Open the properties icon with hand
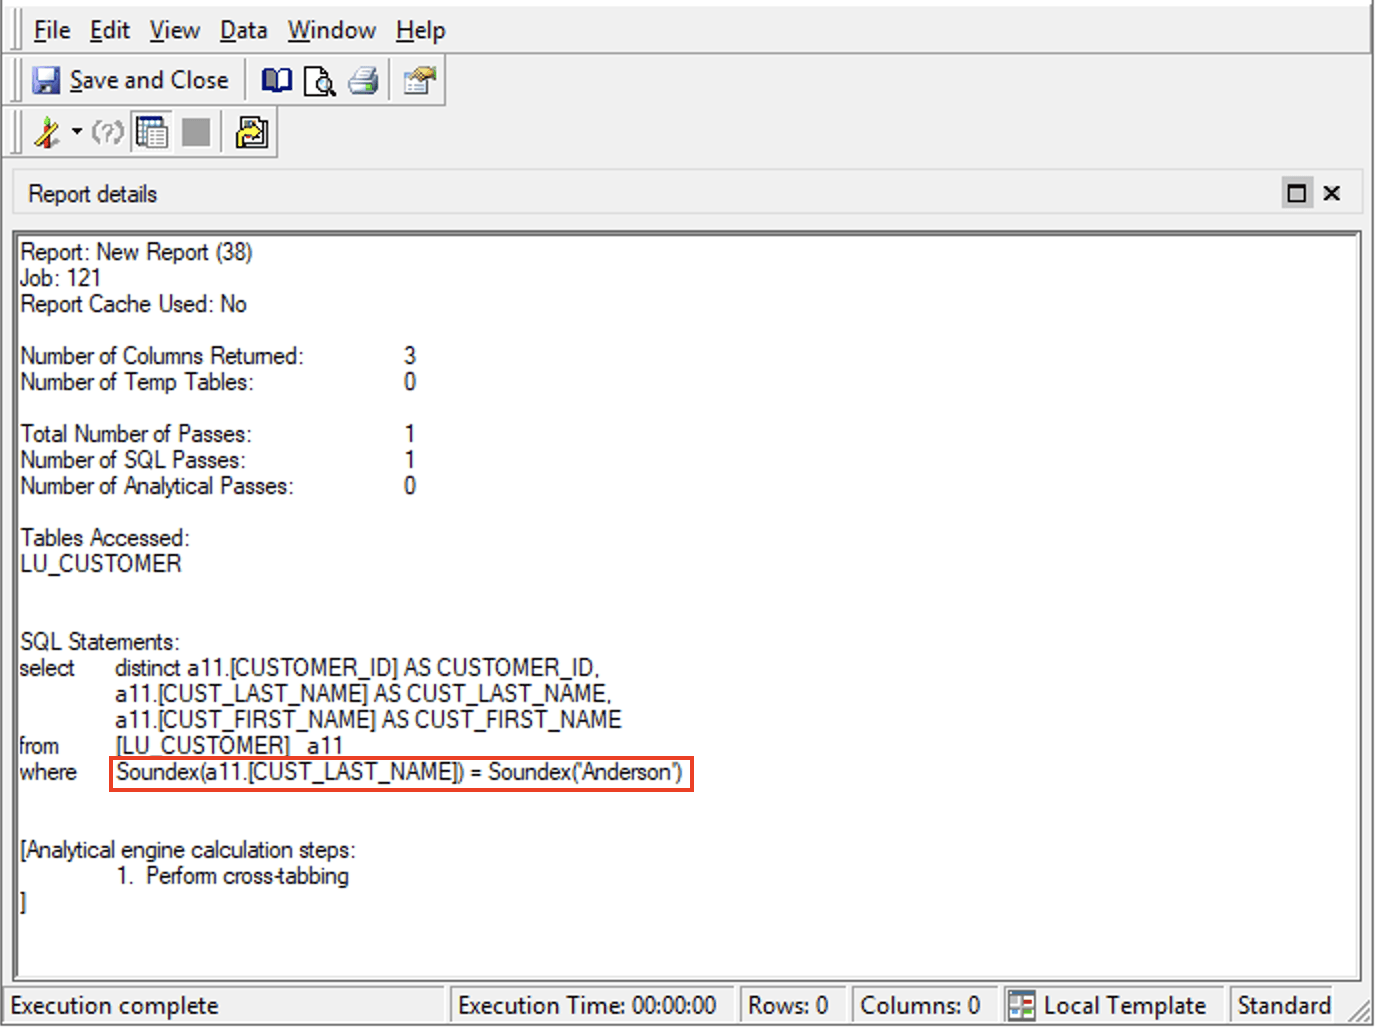Viewport: 1380px width, 1030px height. 420,80
